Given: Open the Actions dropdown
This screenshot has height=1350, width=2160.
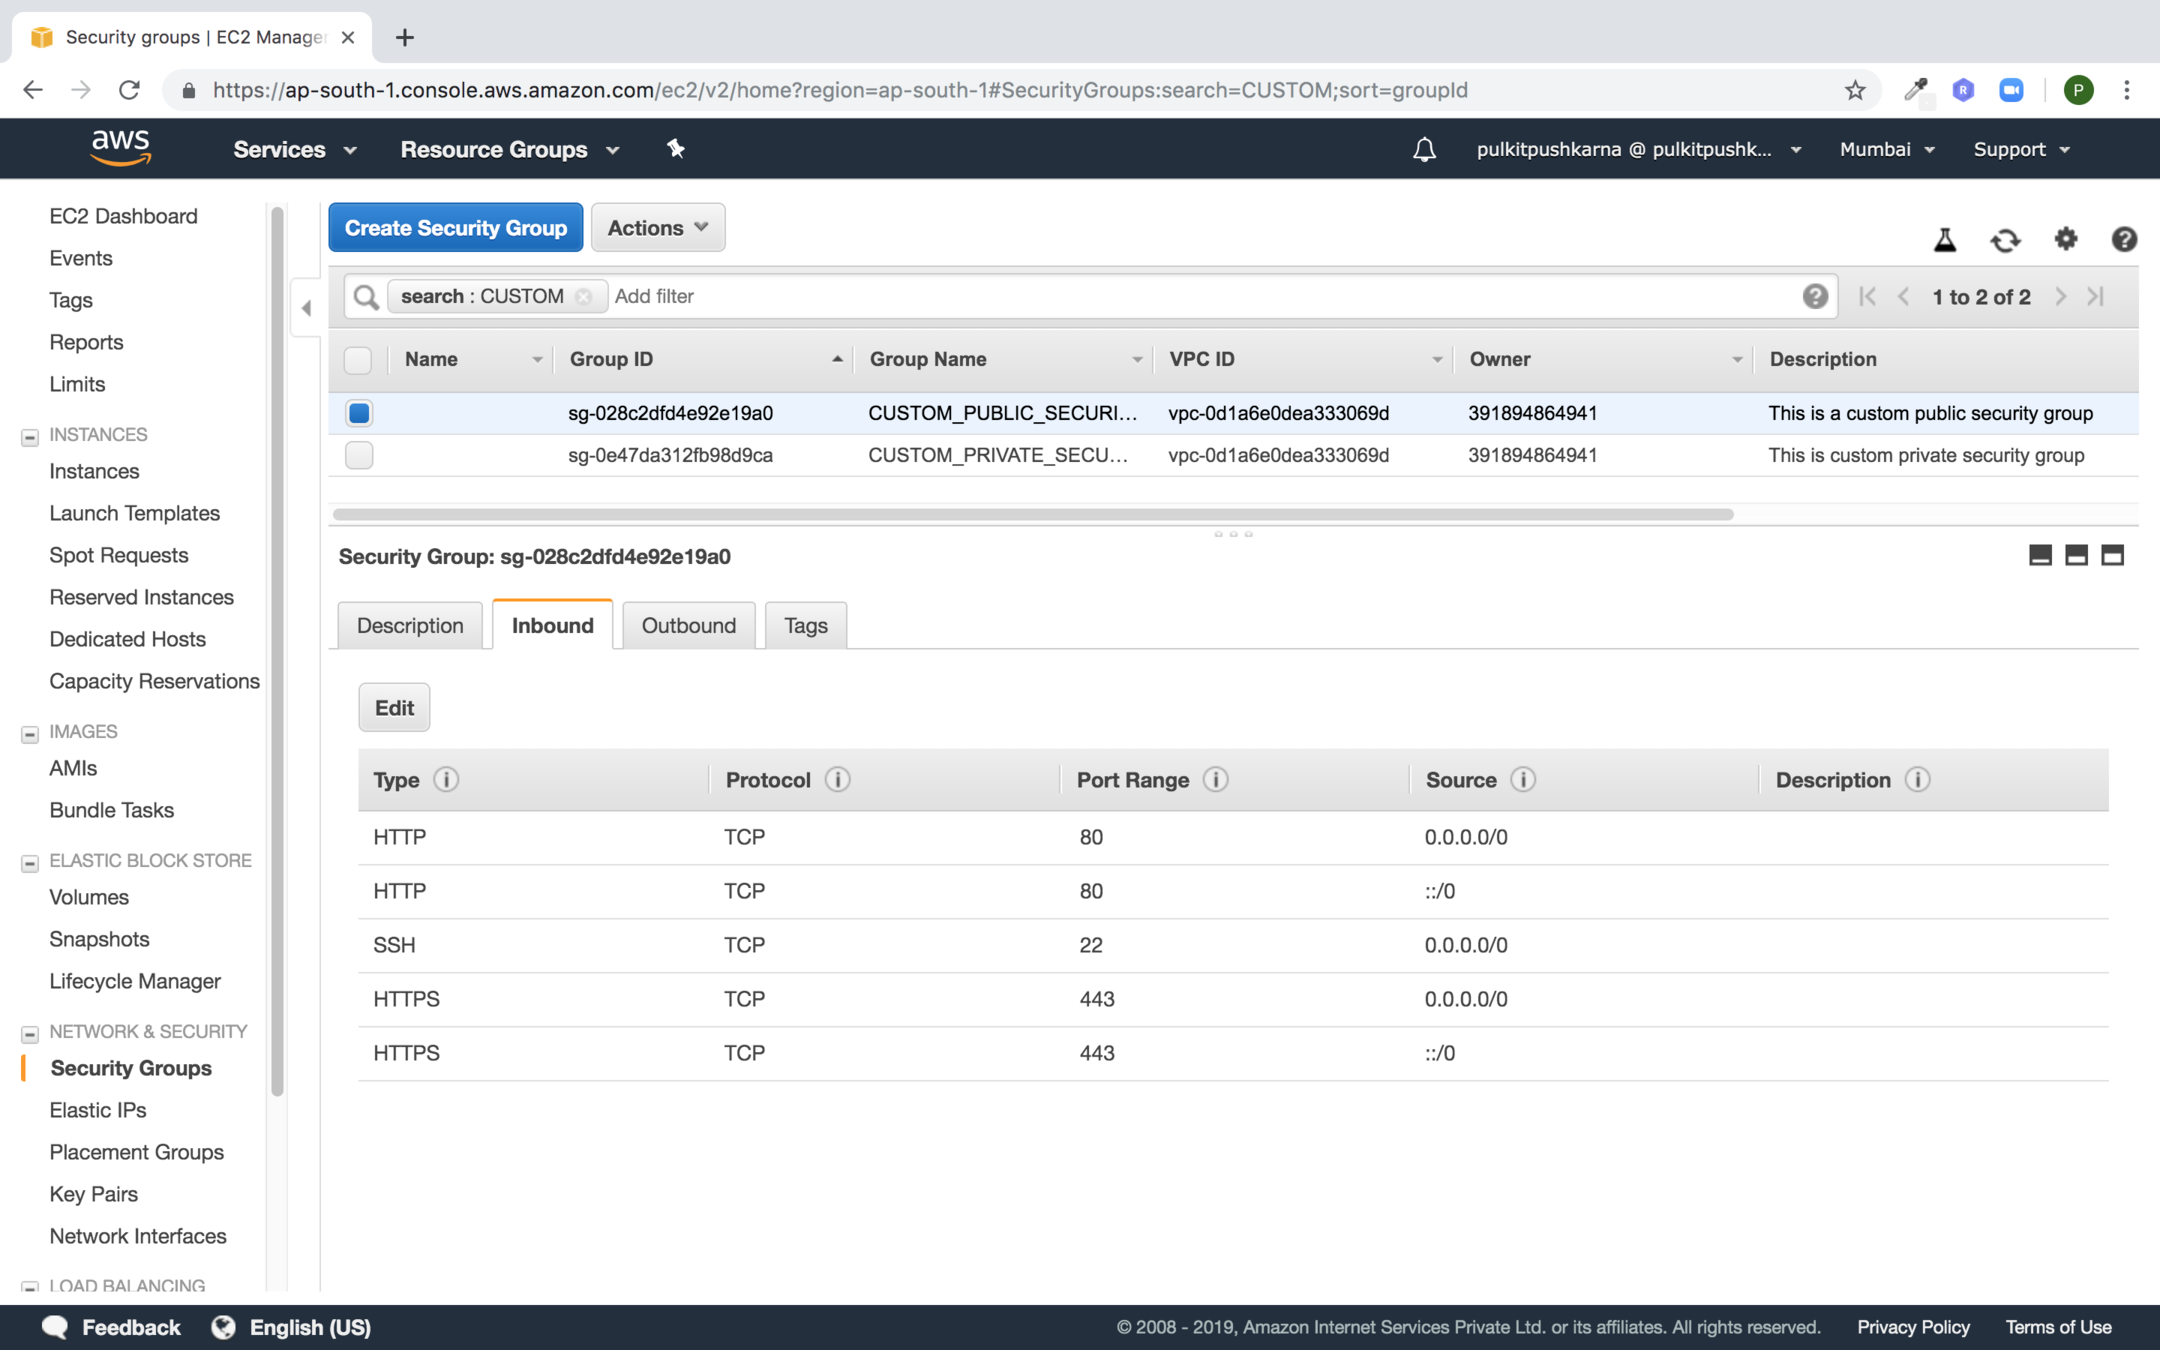Looking at the screenshot, I should [x=658, y=228].
